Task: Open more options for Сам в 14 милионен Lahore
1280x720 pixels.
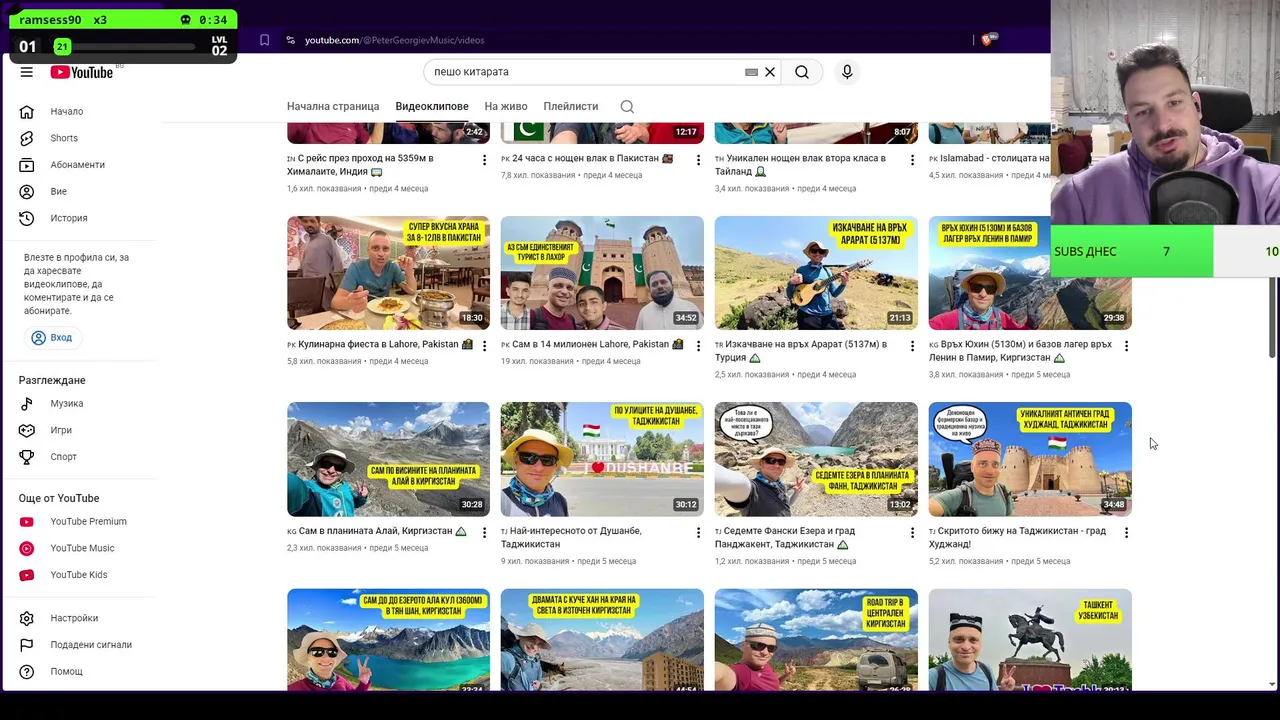Action: tap(698, 346)
